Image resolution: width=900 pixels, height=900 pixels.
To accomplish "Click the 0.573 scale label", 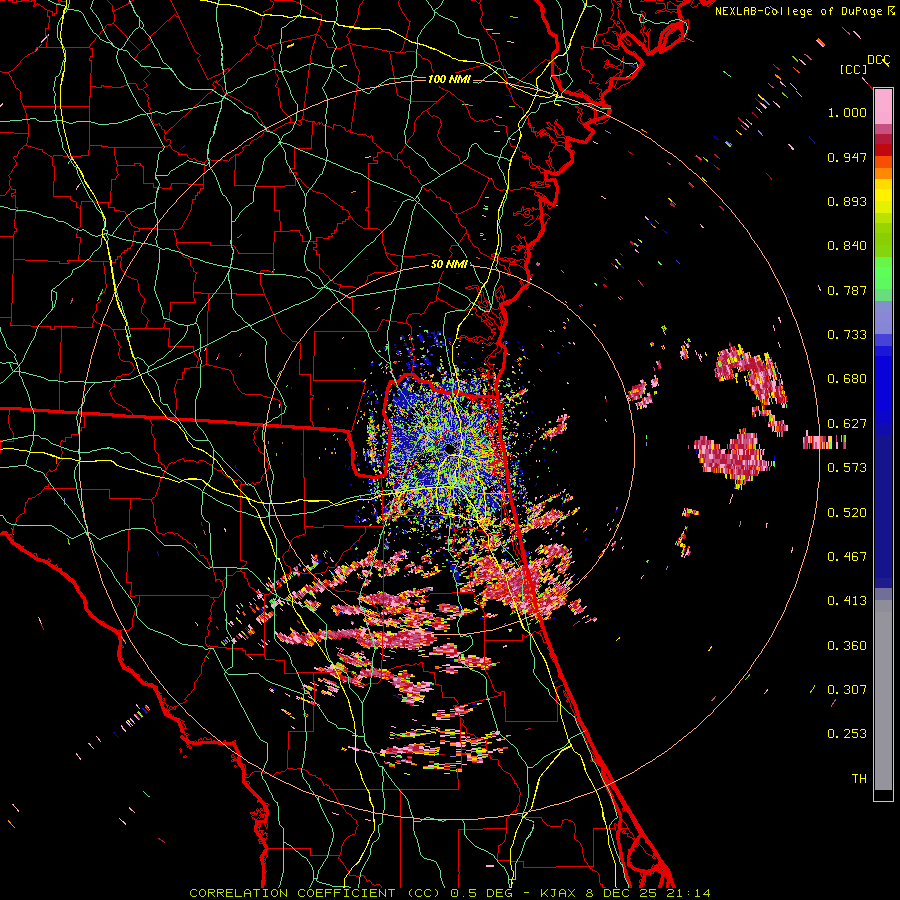I will coord(847,468).
